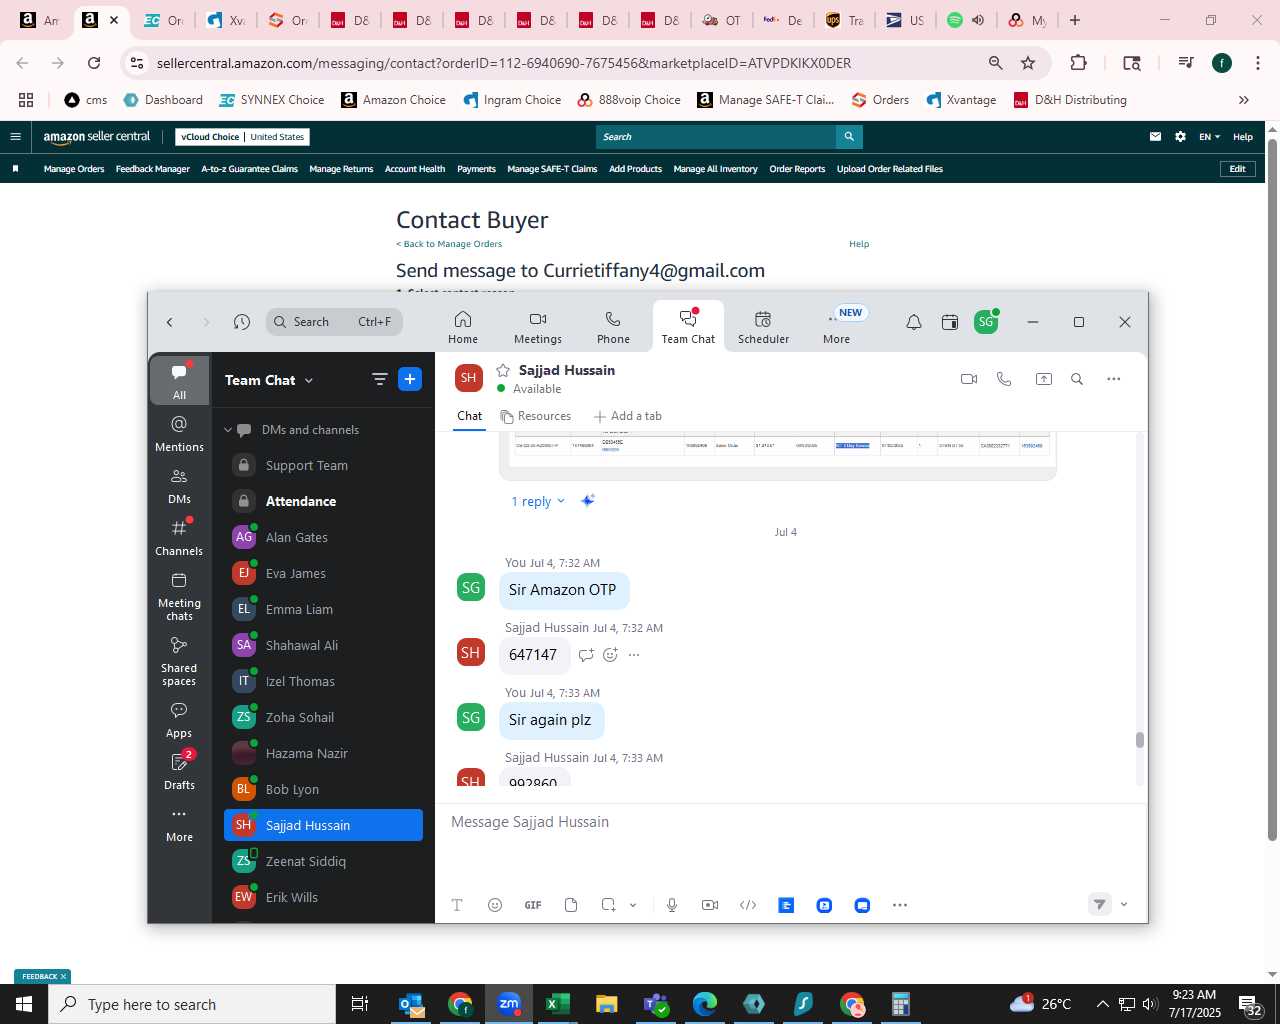Start phone call with Sajjad Hussain
This screenshot has width=1280, height=1024.
[1004, 379]
